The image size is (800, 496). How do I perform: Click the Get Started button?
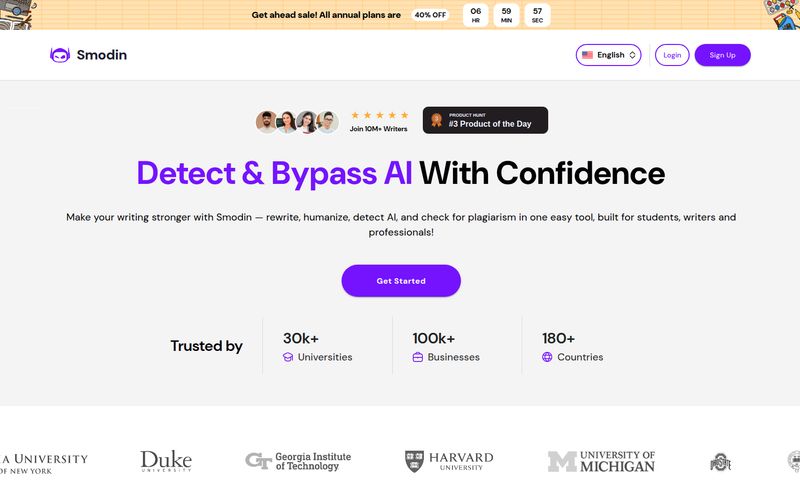click(x=401, y=281)
